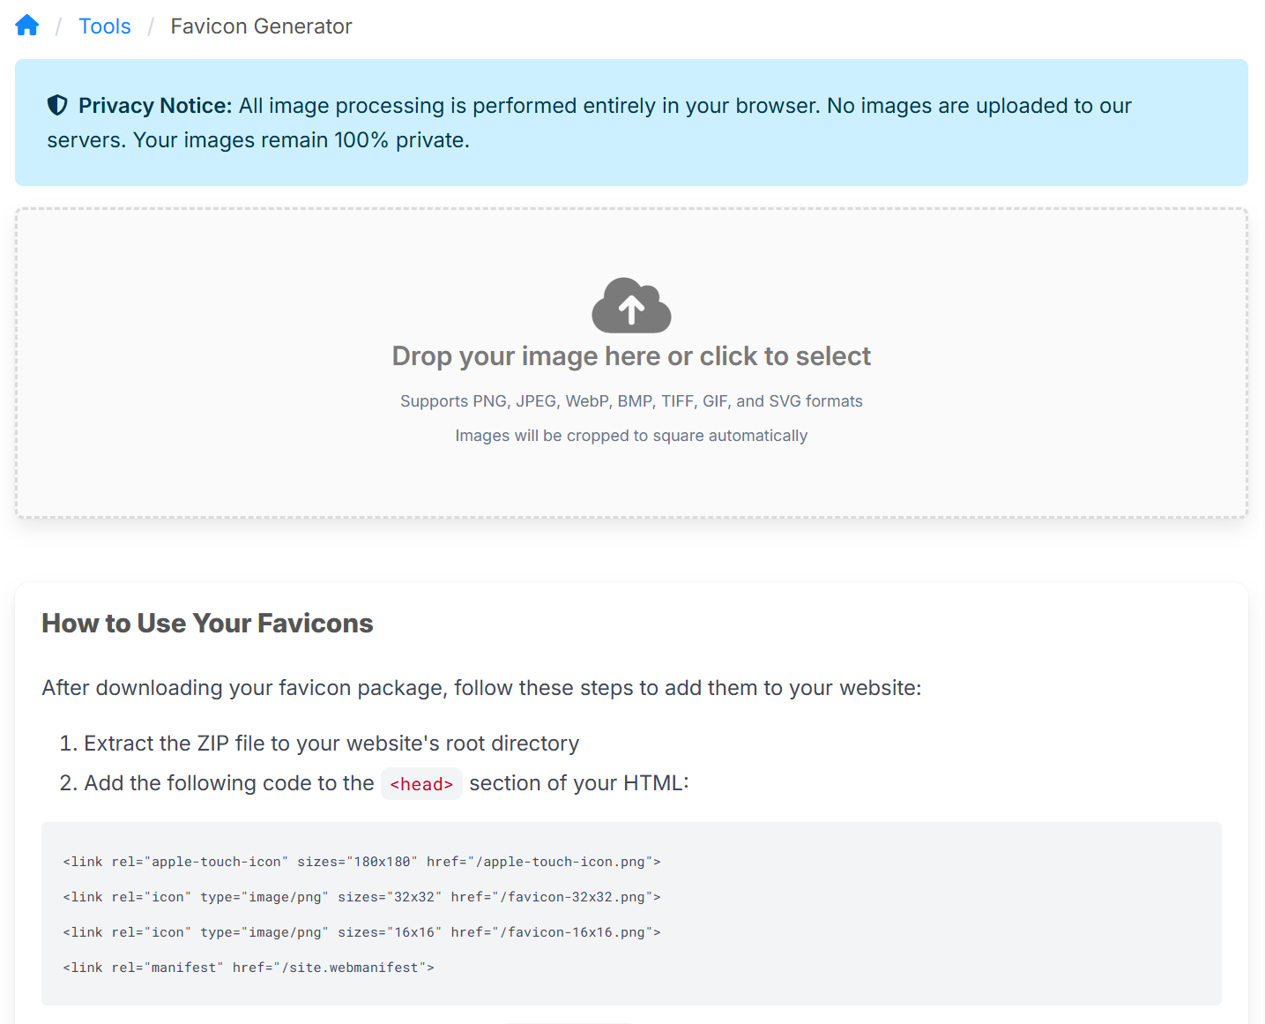Click the red <head> code tag
The image size is (1265, 1024).
(x=421, y=784)
